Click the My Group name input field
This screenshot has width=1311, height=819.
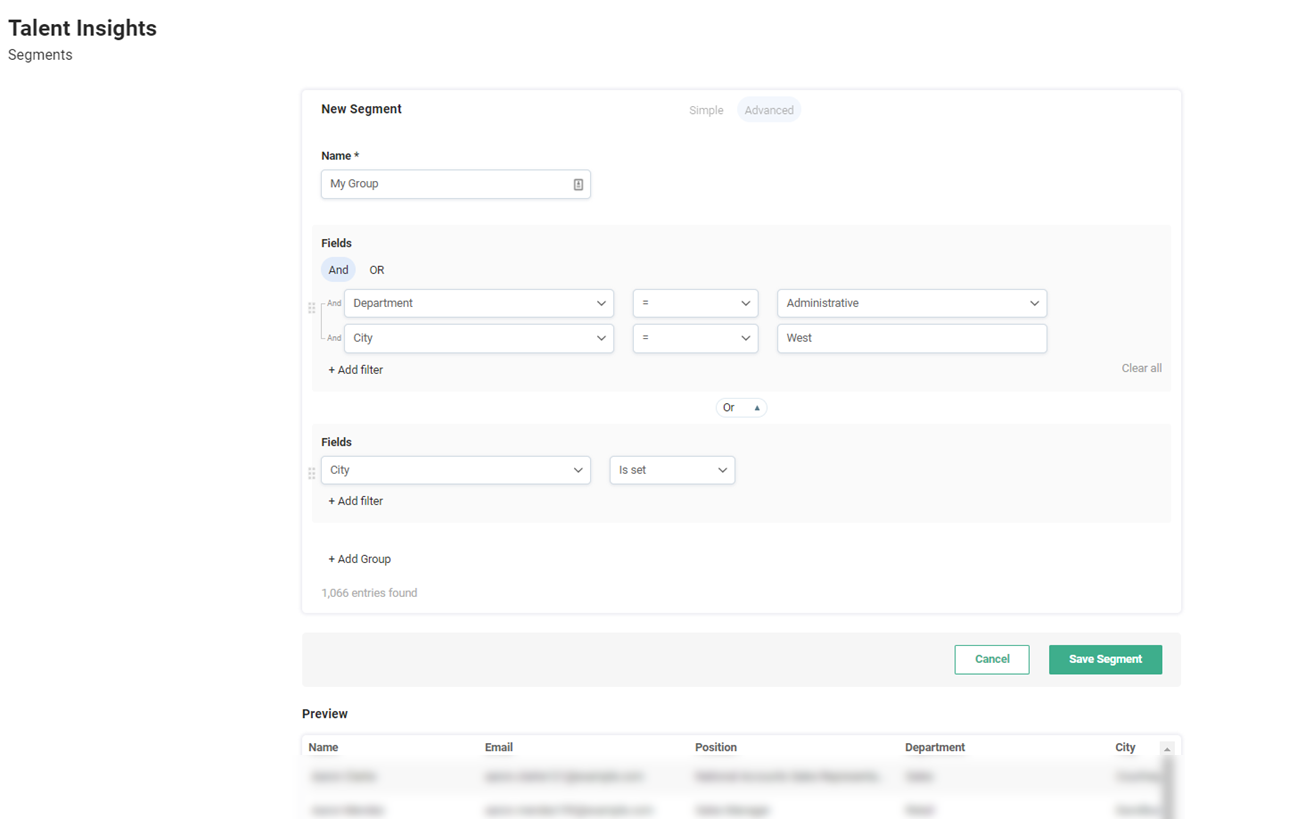coord(445,184)
